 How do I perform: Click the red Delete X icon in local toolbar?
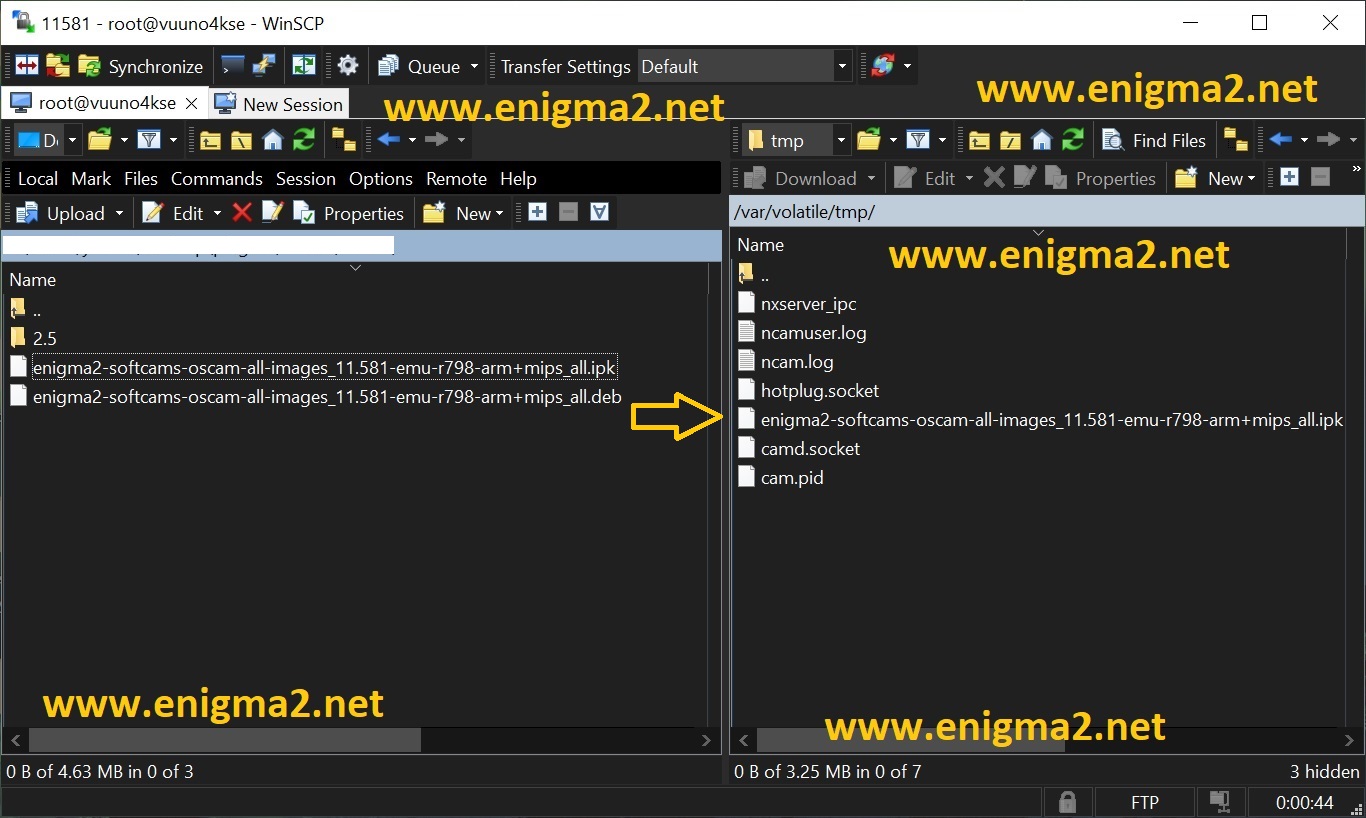242,212
